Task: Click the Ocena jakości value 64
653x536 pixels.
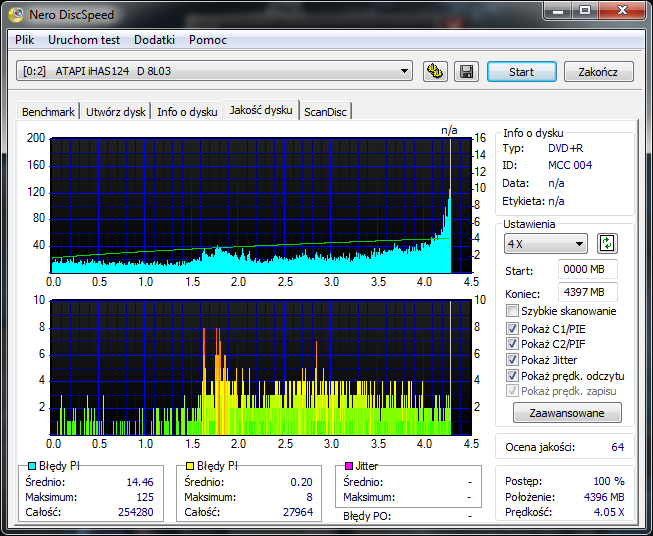Action: (x=618, y=447)
